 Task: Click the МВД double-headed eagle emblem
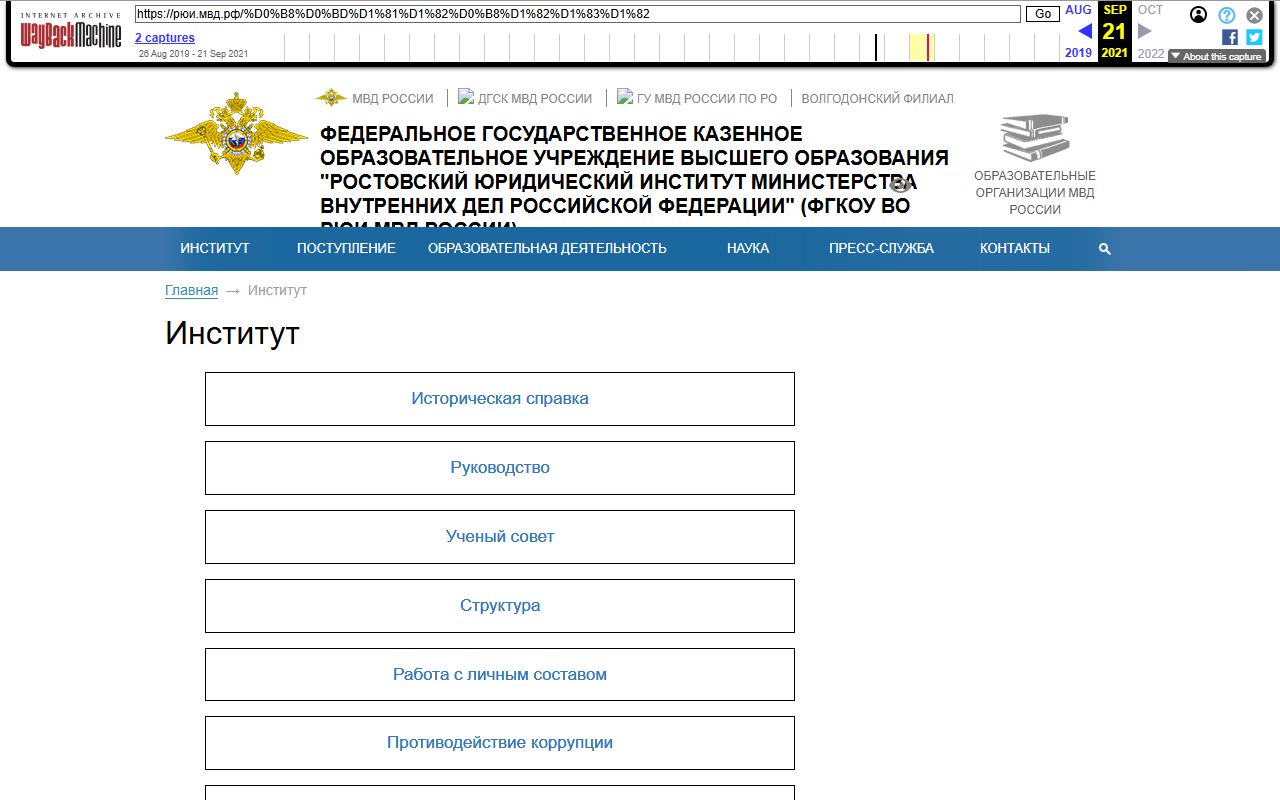coord(236,133)
